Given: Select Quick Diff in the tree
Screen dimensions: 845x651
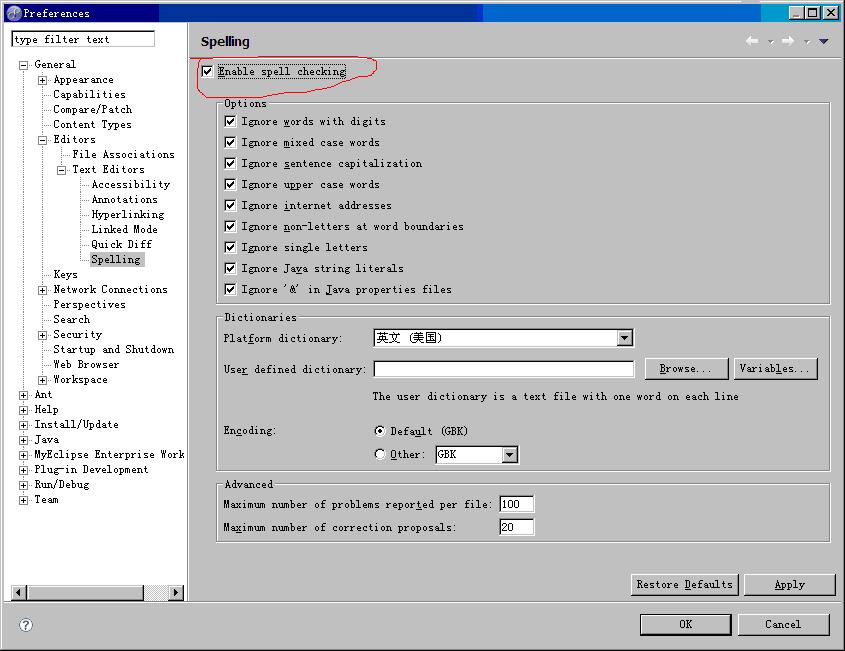Looking at the screenshot, I should click(121, 244).
